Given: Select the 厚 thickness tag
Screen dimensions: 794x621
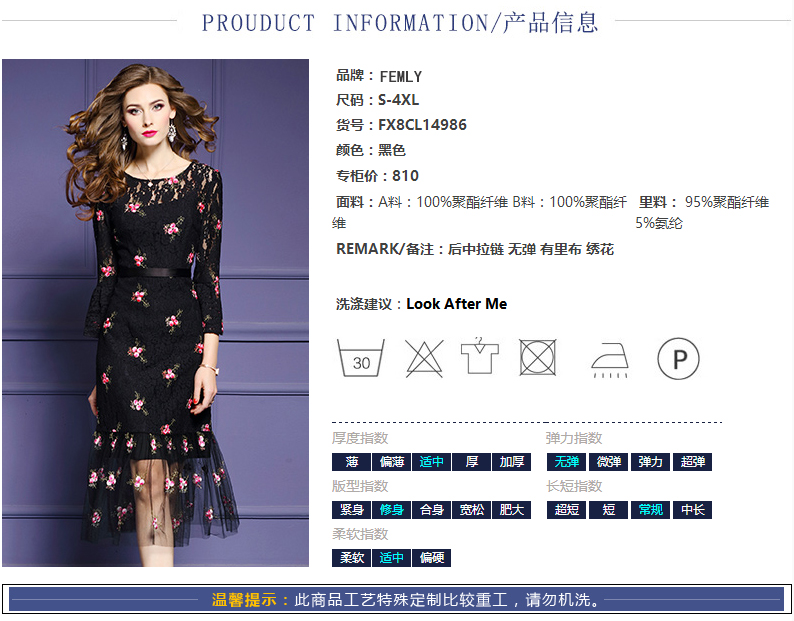Looking at the screenshot, I should 471,461.
